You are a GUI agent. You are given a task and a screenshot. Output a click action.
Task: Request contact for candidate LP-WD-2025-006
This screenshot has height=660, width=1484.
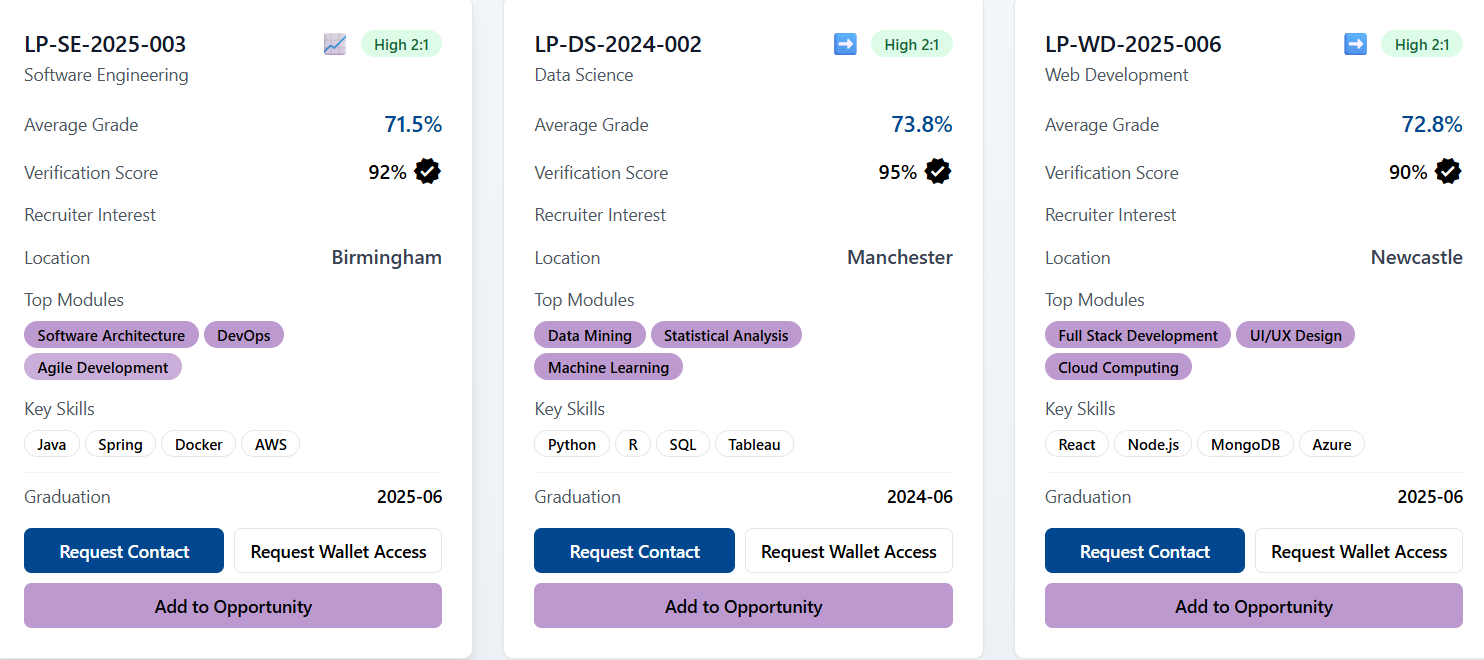(1144, 551)
